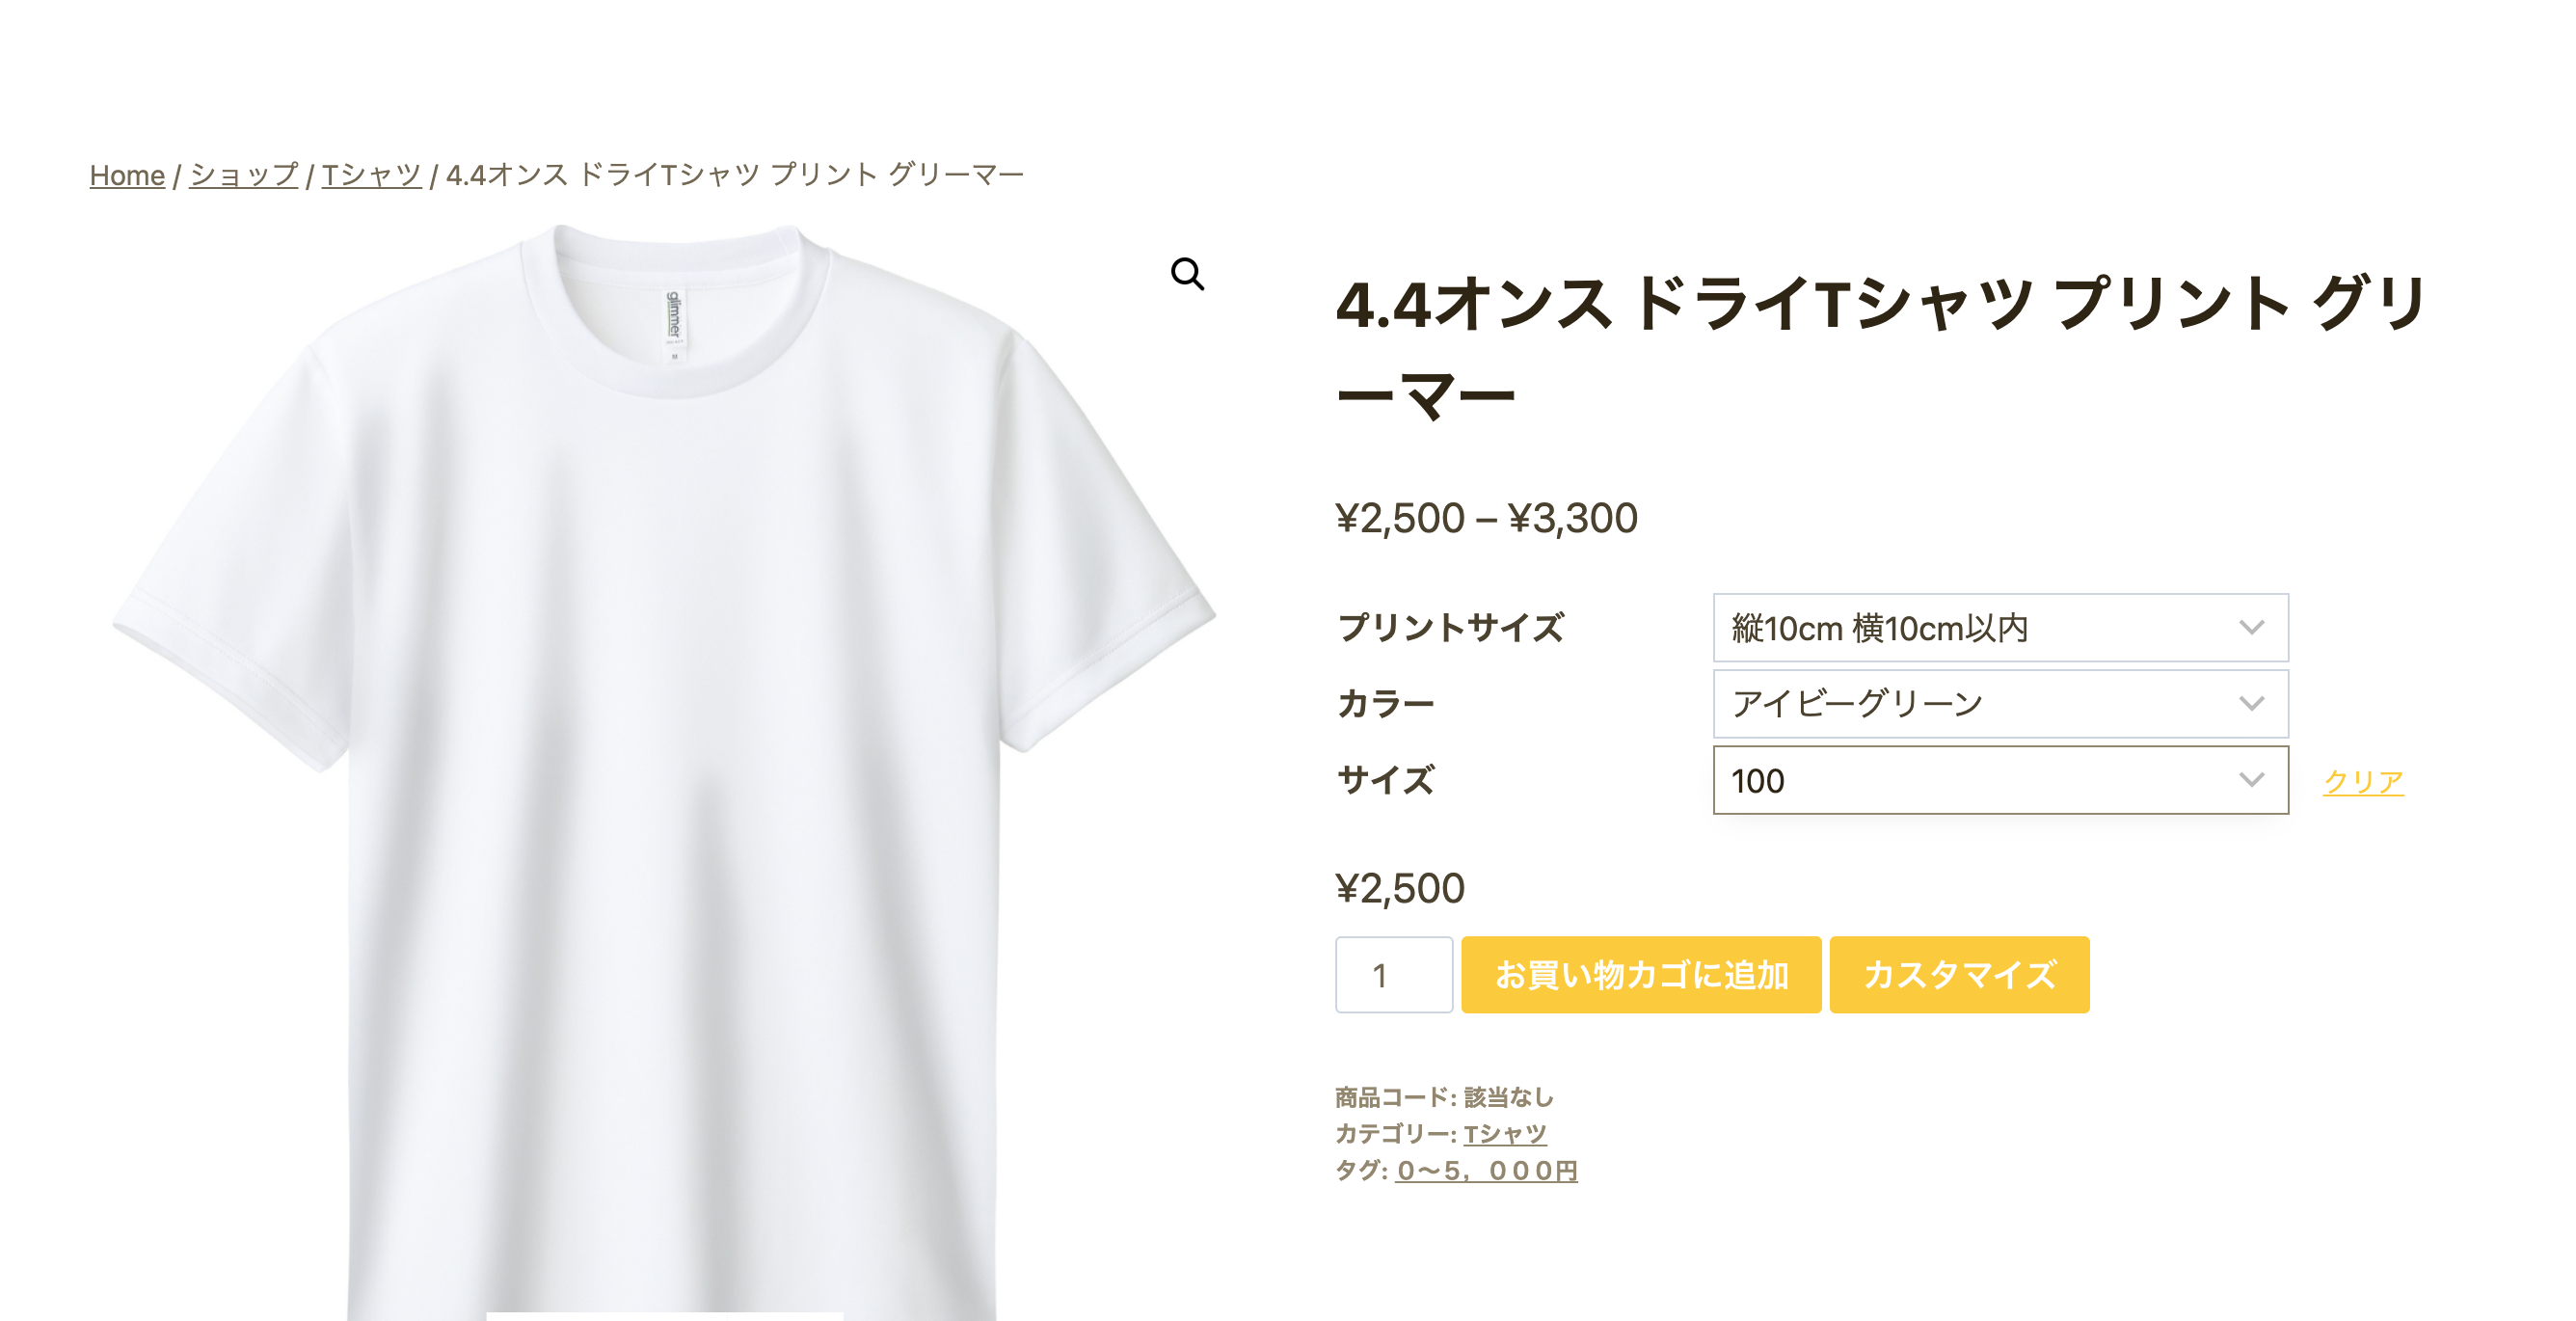Open the プリントサイズ dropdown

click(2000, 628)
